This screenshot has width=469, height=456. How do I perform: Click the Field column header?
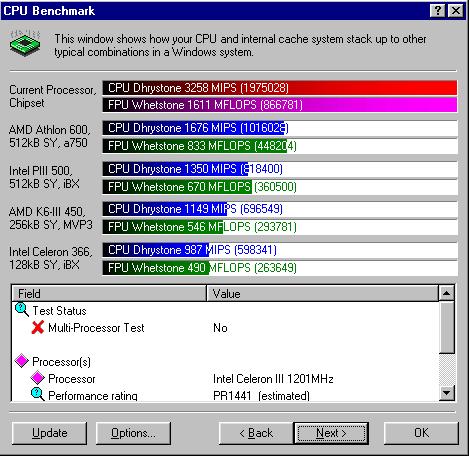coord(109,294)
